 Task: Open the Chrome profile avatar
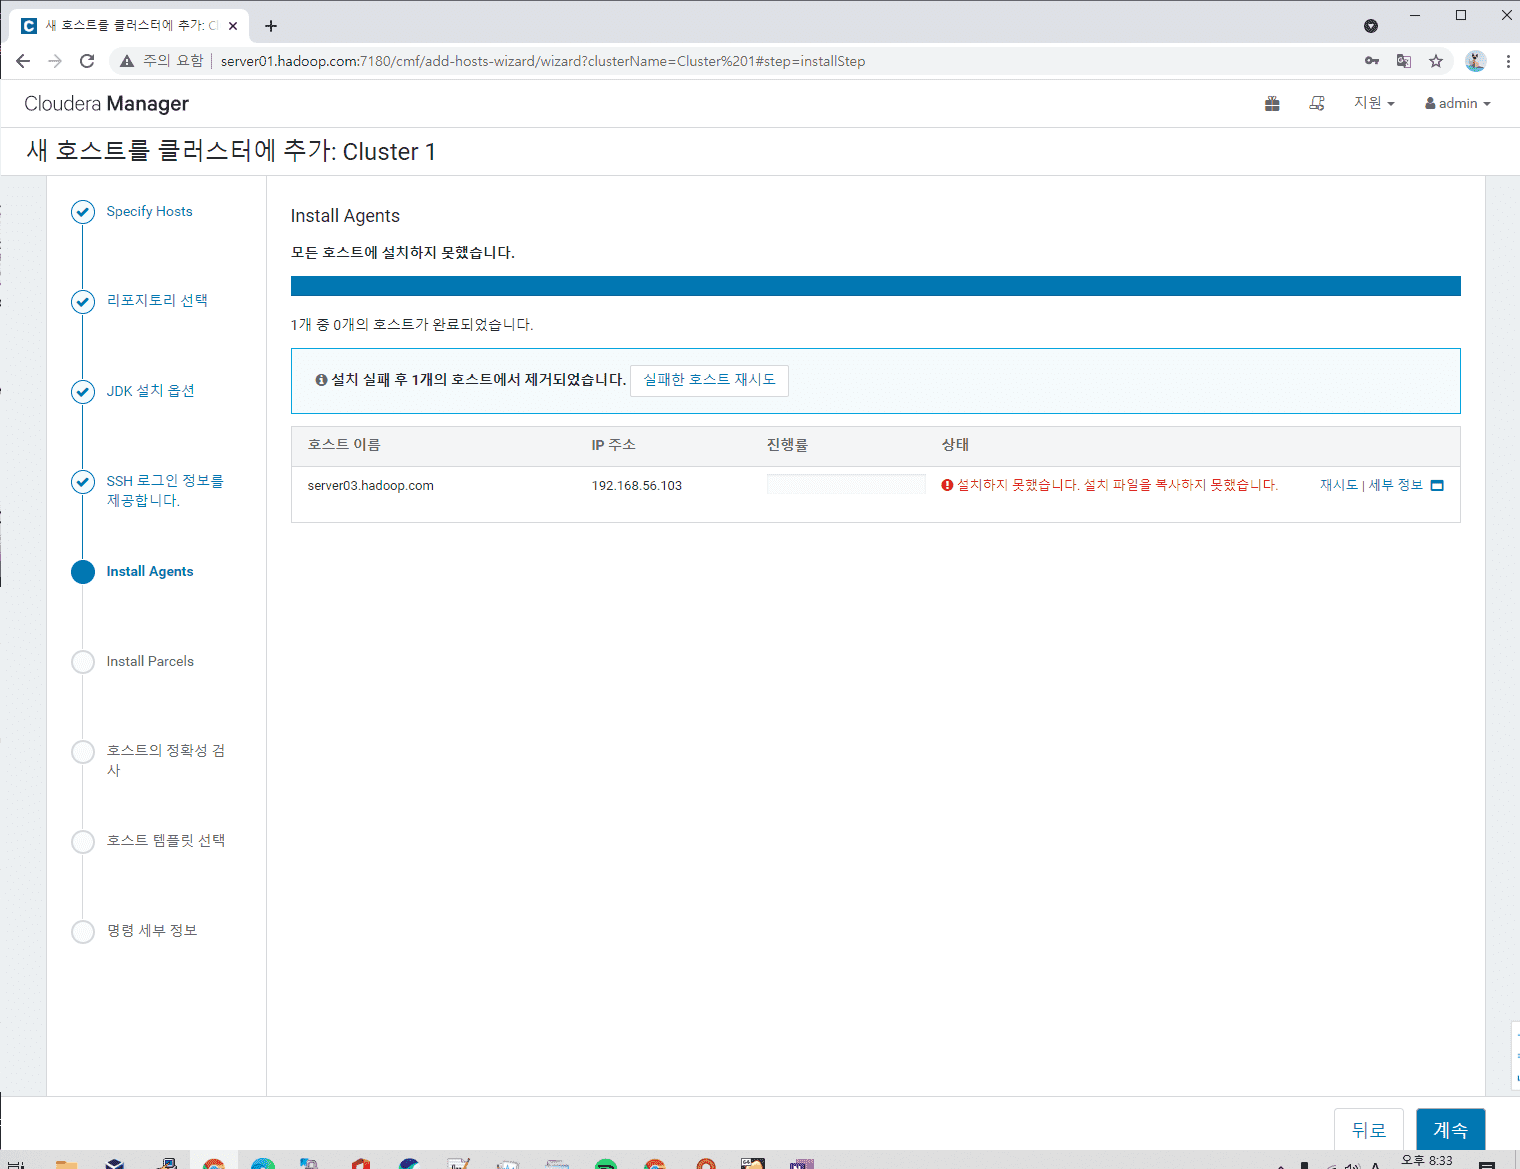coord(1476,61)
